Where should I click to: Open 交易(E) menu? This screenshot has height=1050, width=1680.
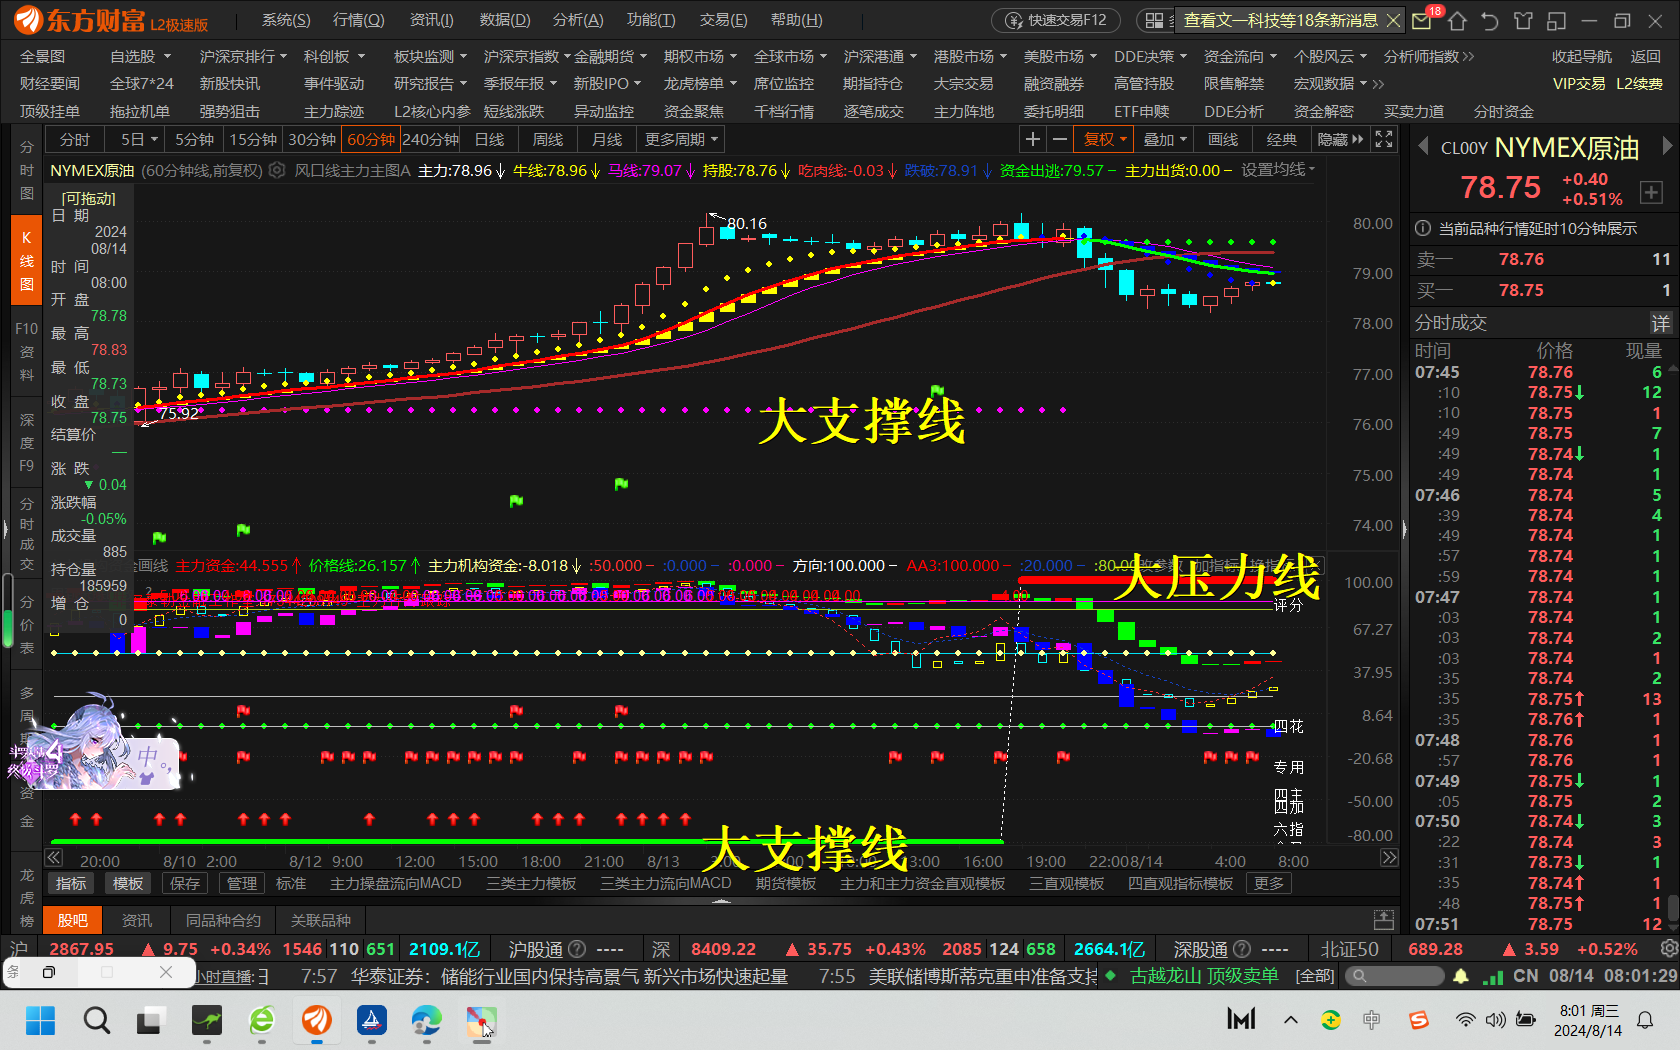723,20
